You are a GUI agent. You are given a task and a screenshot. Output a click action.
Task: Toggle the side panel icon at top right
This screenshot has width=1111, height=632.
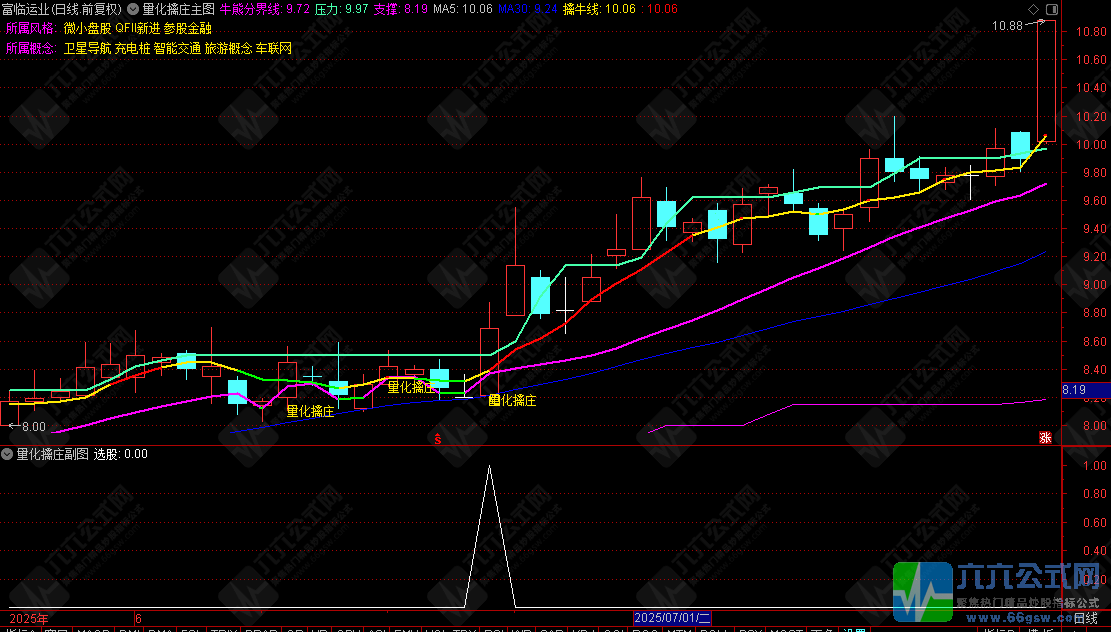1051,9
